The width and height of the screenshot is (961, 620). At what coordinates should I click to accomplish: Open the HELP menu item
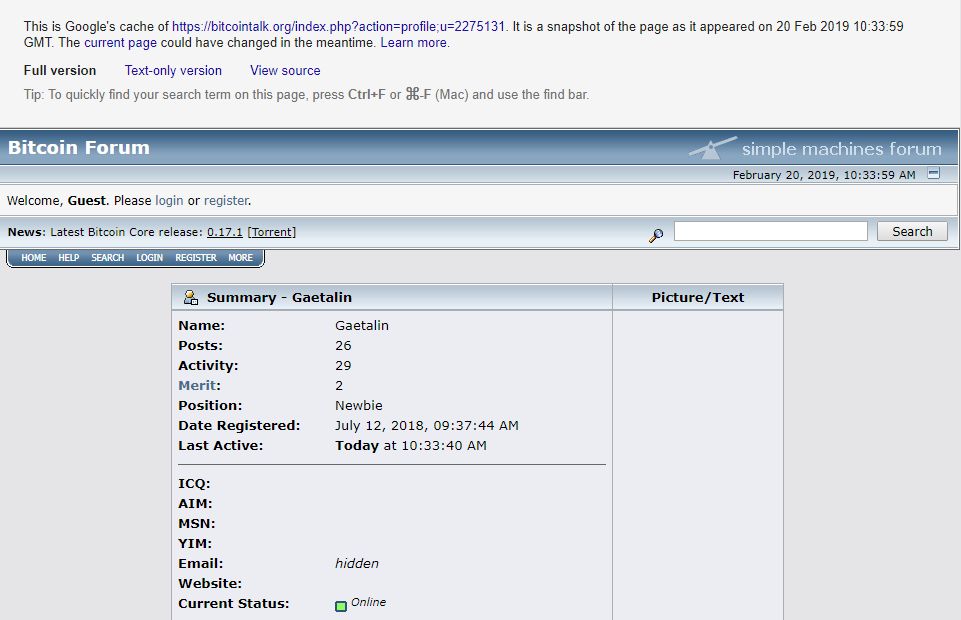click(69, 258)
